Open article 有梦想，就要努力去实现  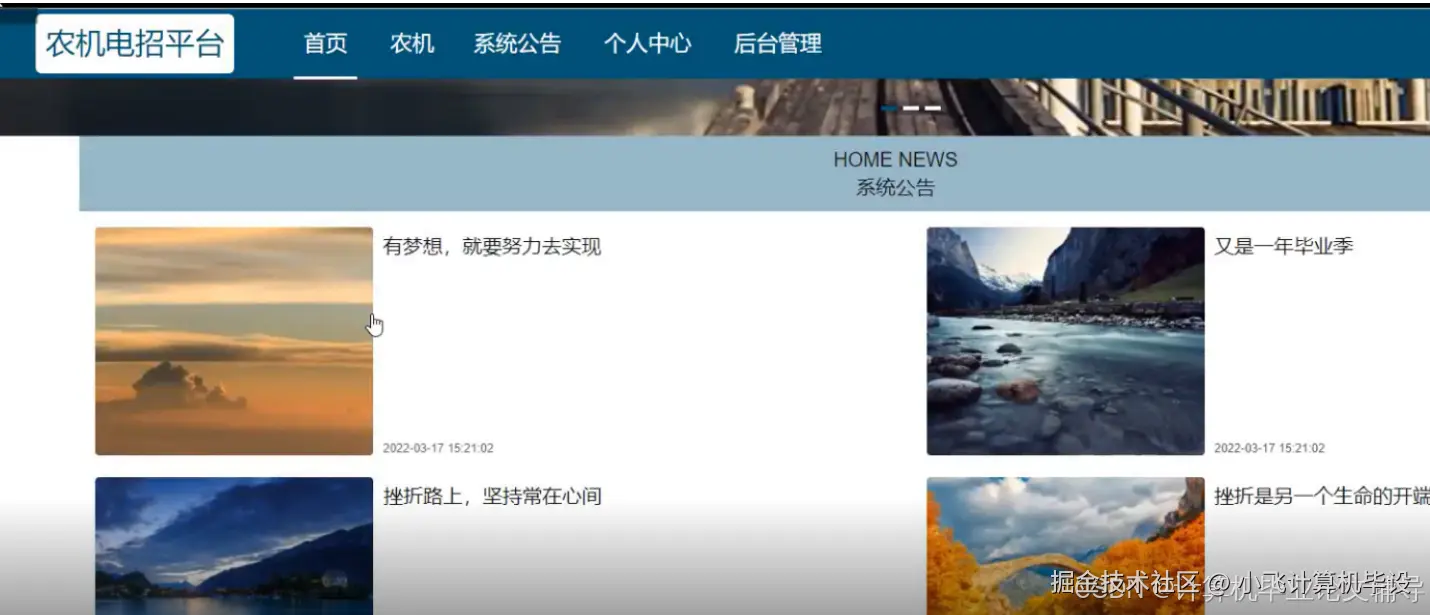pos(492,246)
